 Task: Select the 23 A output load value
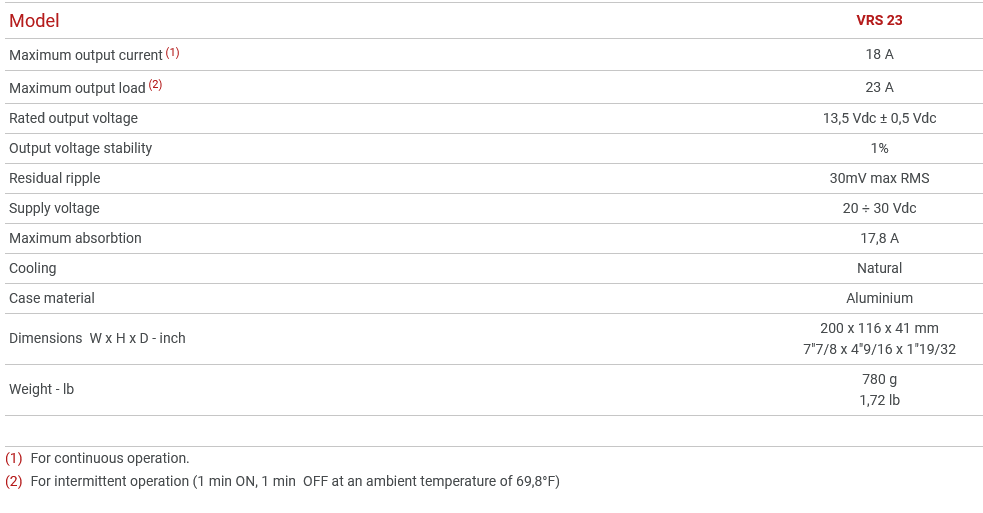point(879,87)
